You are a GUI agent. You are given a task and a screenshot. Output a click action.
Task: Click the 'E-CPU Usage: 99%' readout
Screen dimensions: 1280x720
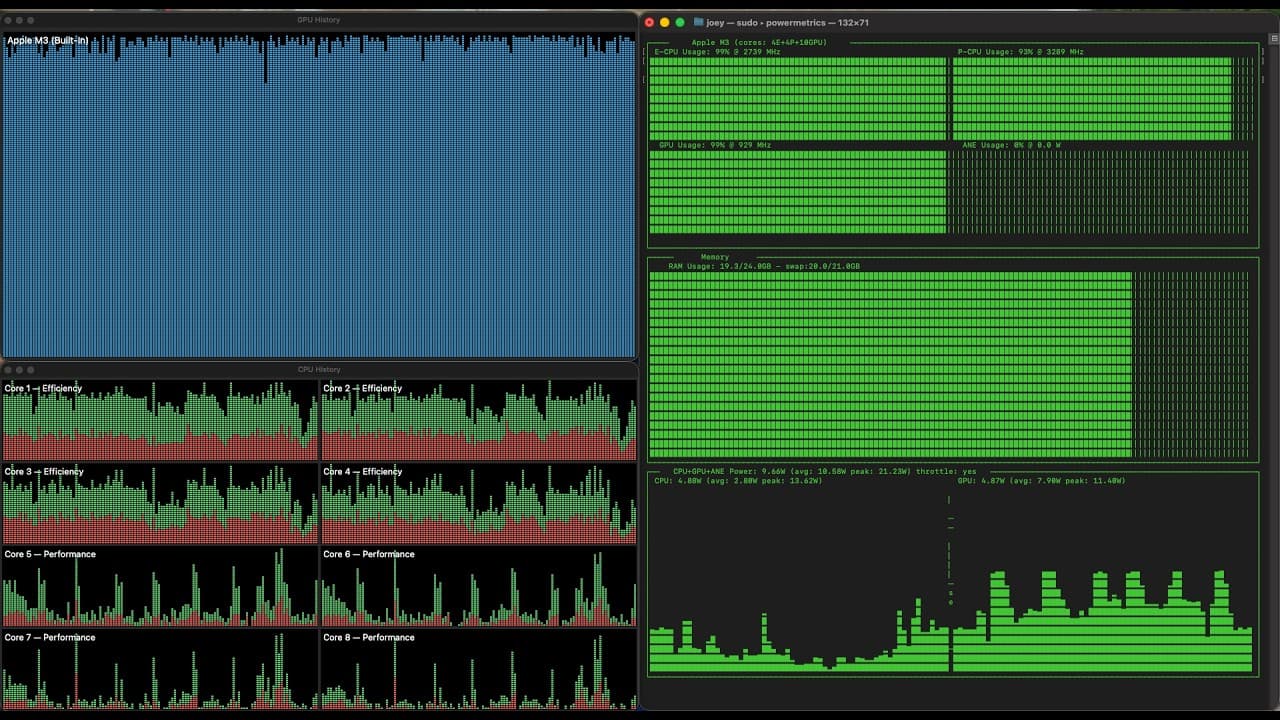tap(717, 51)
